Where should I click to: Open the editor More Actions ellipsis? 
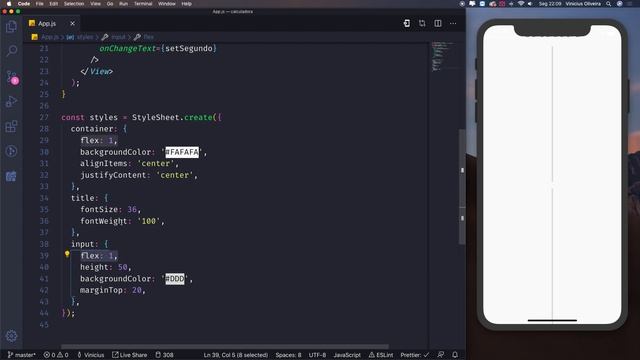click(453, 23)
